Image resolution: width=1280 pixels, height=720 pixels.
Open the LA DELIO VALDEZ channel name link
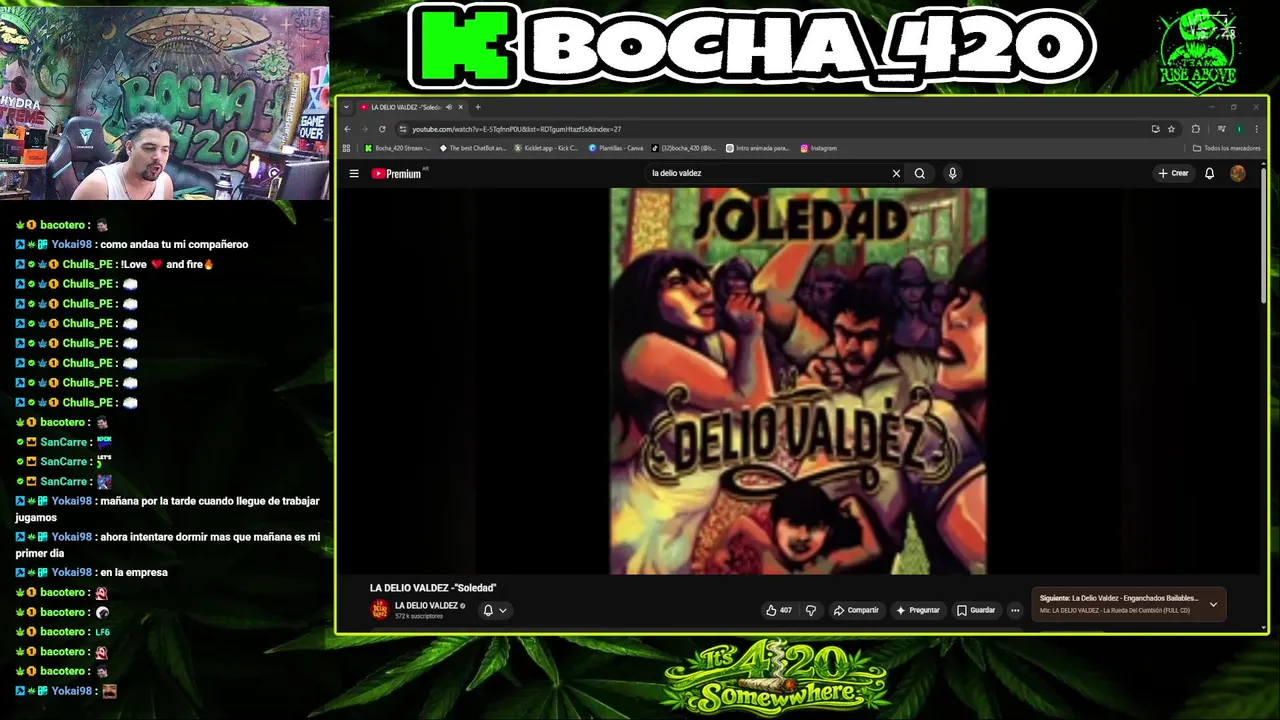coord(426,605)
